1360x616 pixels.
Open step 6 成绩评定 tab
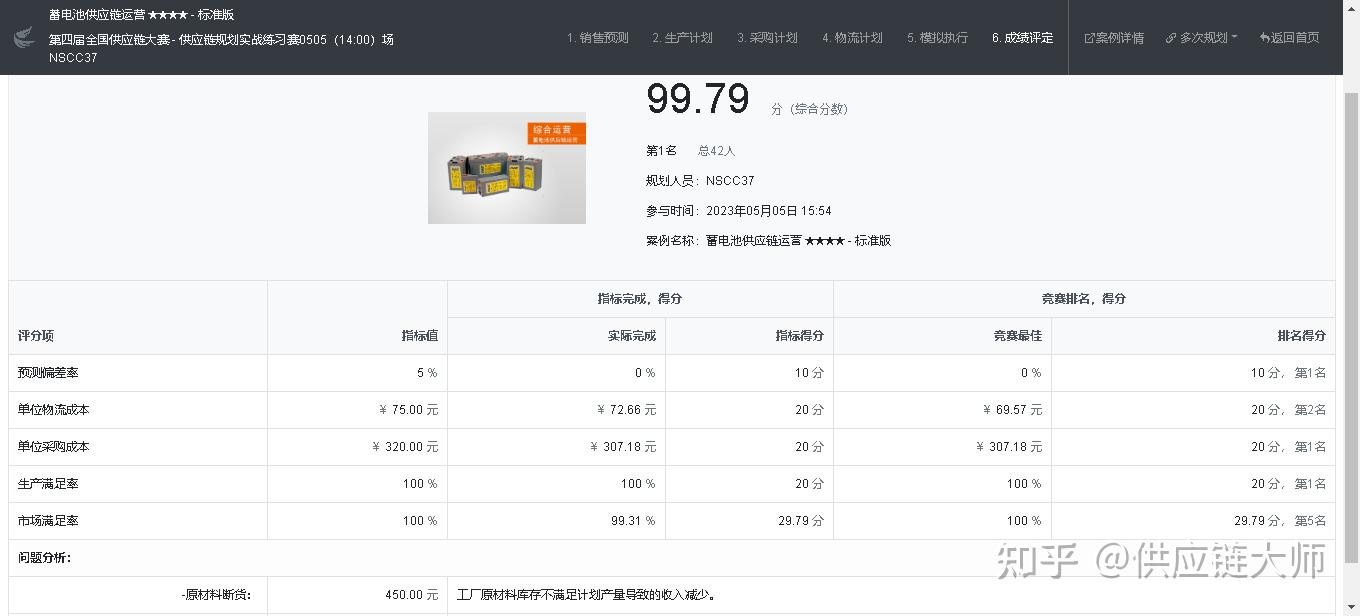pos(1022,38)
